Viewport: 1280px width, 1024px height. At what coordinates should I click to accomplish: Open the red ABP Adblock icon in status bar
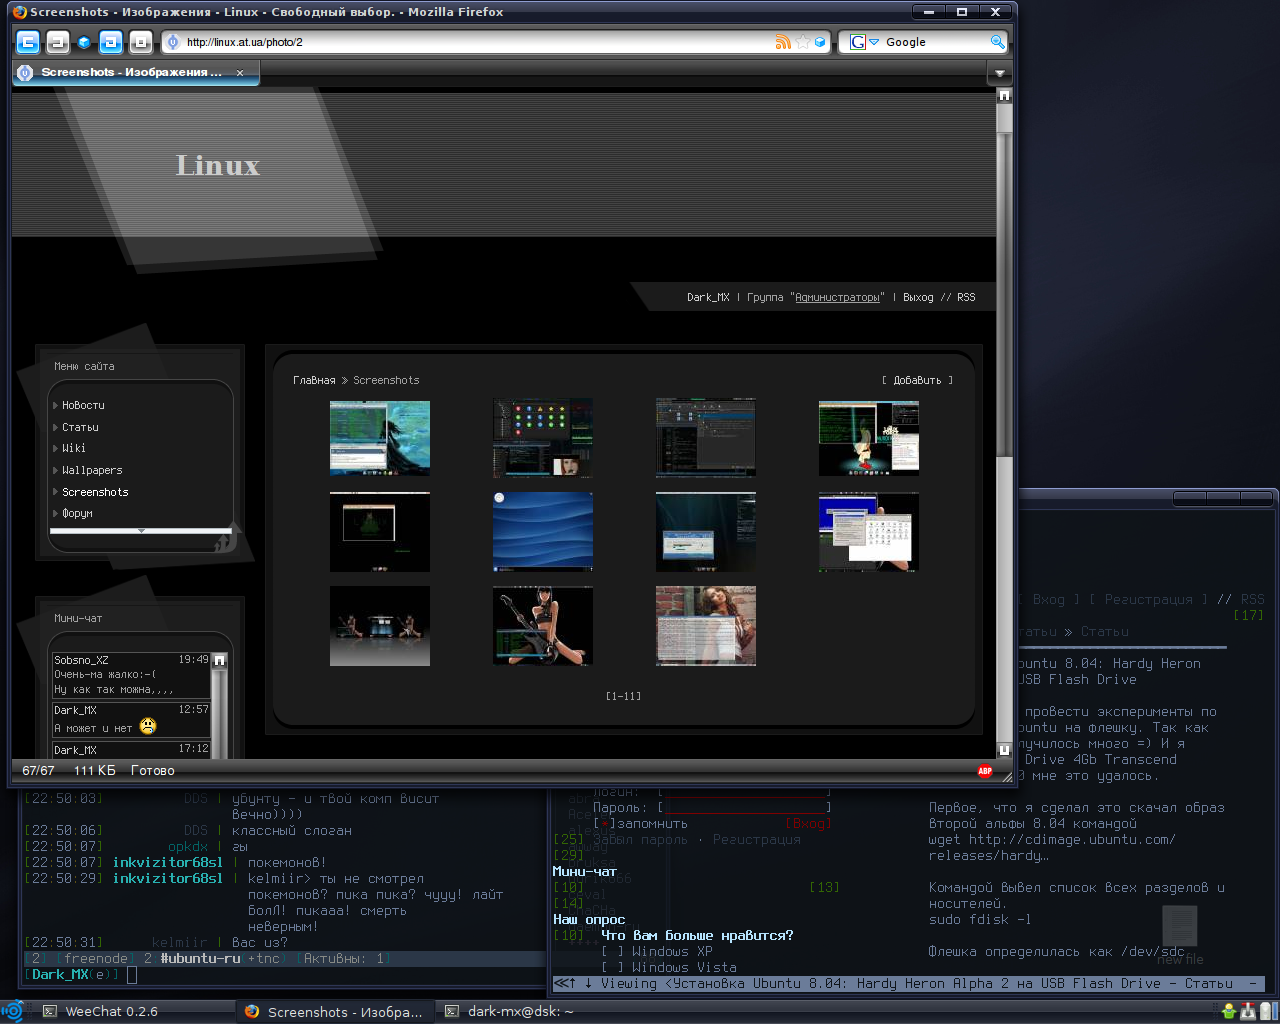point(985,770)
